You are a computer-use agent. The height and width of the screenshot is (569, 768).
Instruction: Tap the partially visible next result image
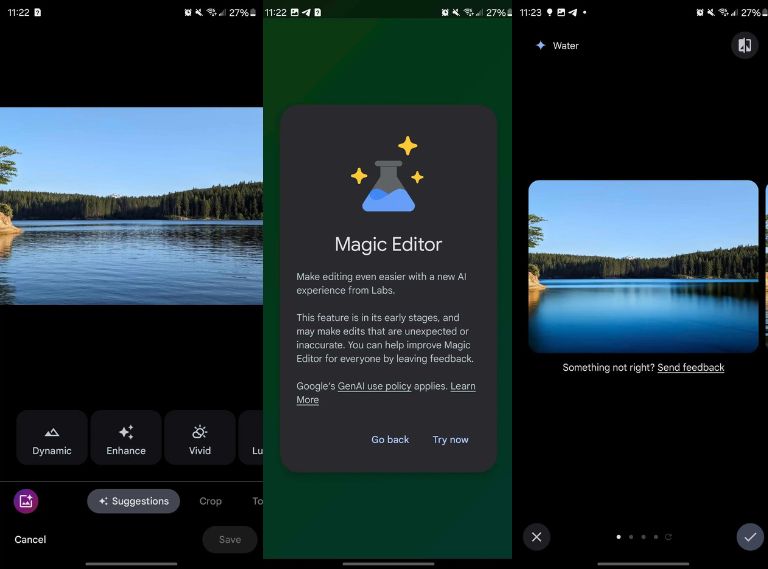point(766,266)
